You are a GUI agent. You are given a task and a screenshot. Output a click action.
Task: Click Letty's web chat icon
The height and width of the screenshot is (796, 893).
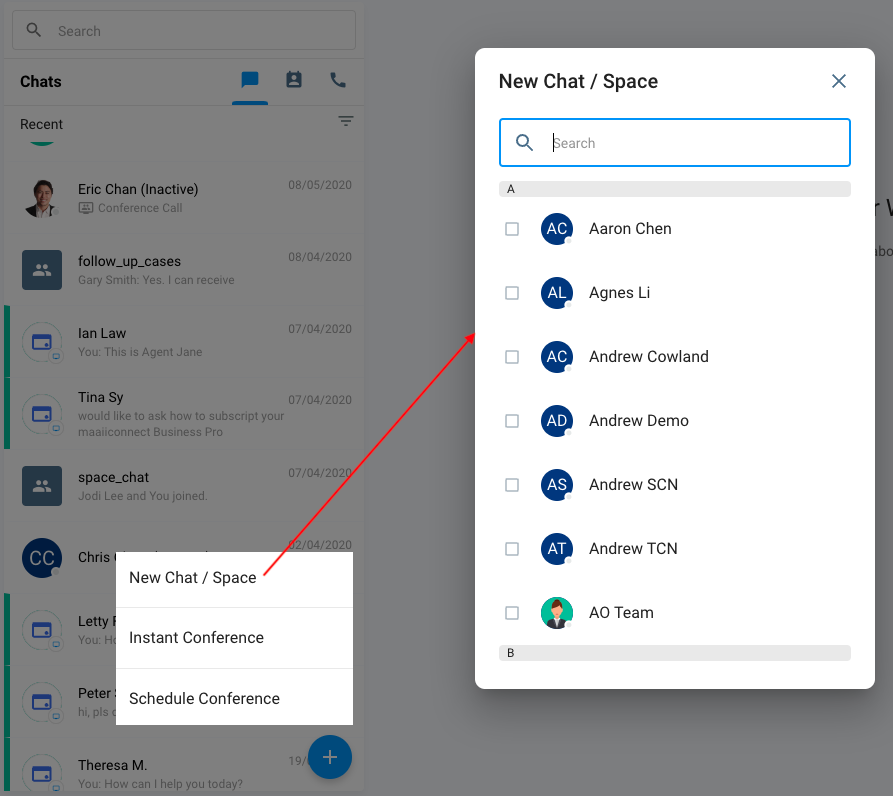42,630
